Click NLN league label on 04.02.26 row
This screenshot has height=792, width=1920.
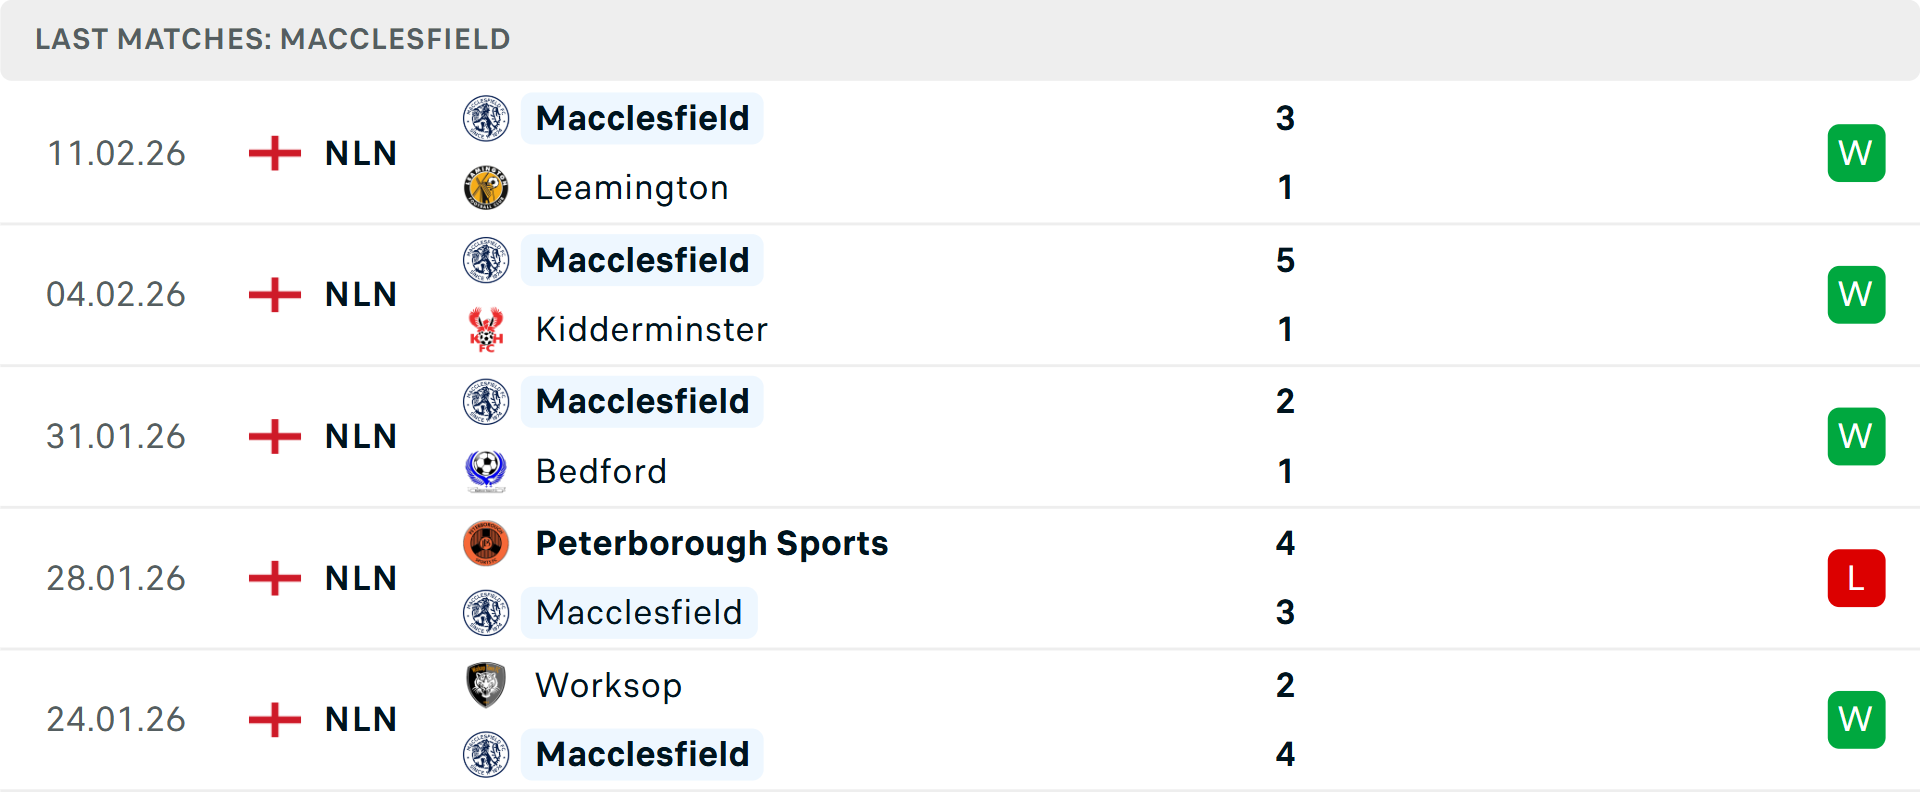tap(361, 295)
